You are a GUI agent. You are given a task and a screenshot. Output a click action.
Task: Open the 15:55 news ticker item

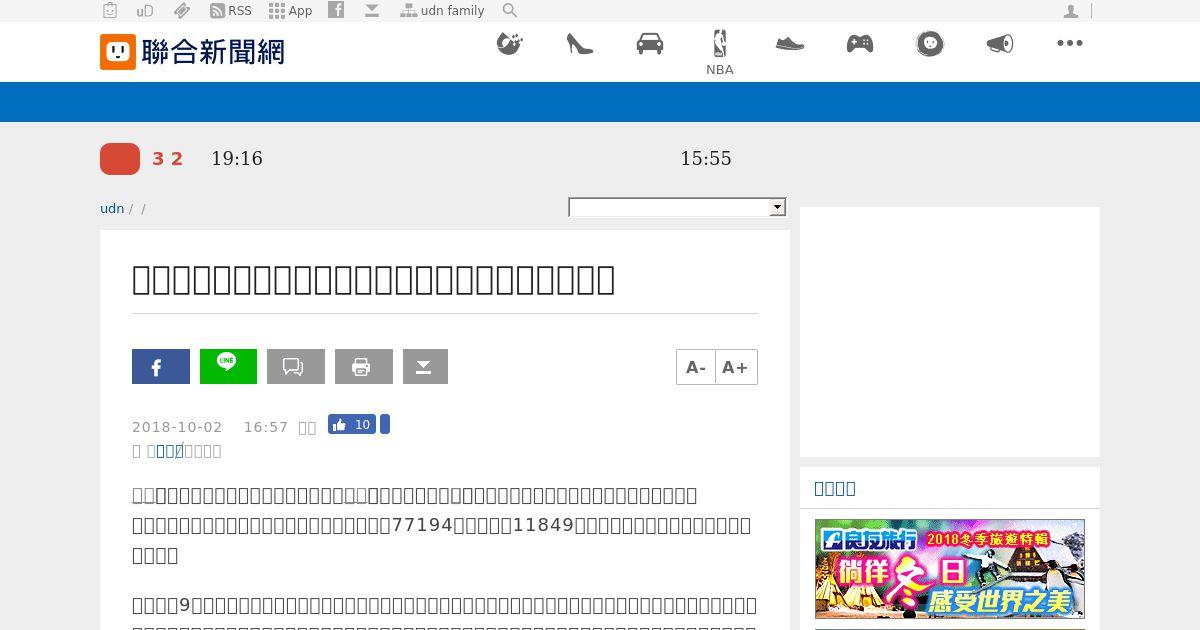coord(706,159)
